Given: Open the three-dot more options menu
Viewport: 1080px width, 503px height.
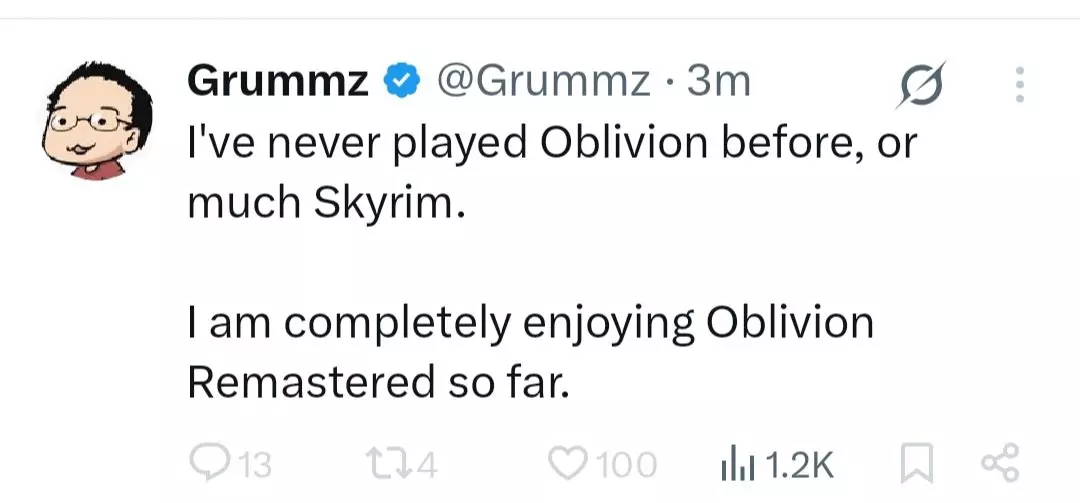Looking at the screenshot, I should coord(1019,85).
